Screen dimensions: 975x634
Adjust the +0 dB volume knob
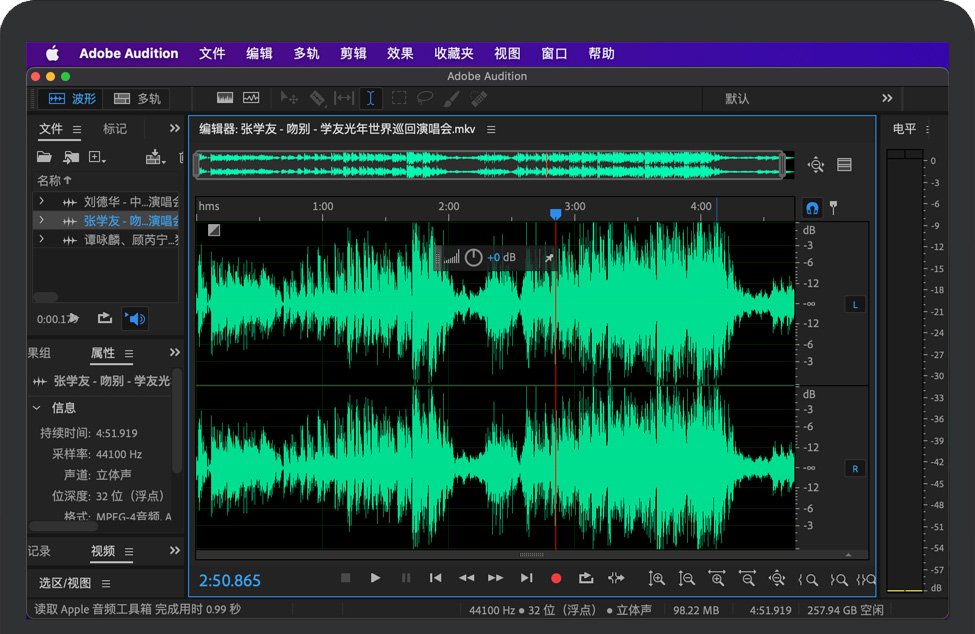(473, 258)
